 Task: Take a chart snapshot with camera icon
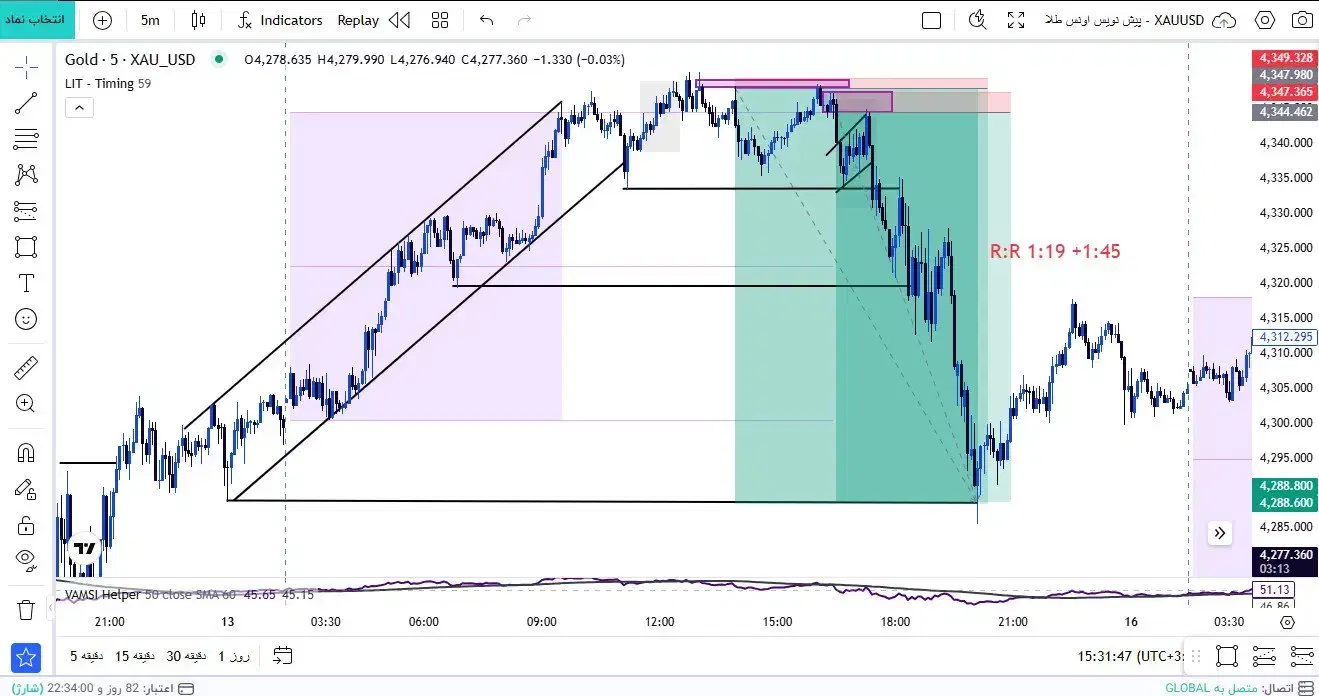(1300, 20)
